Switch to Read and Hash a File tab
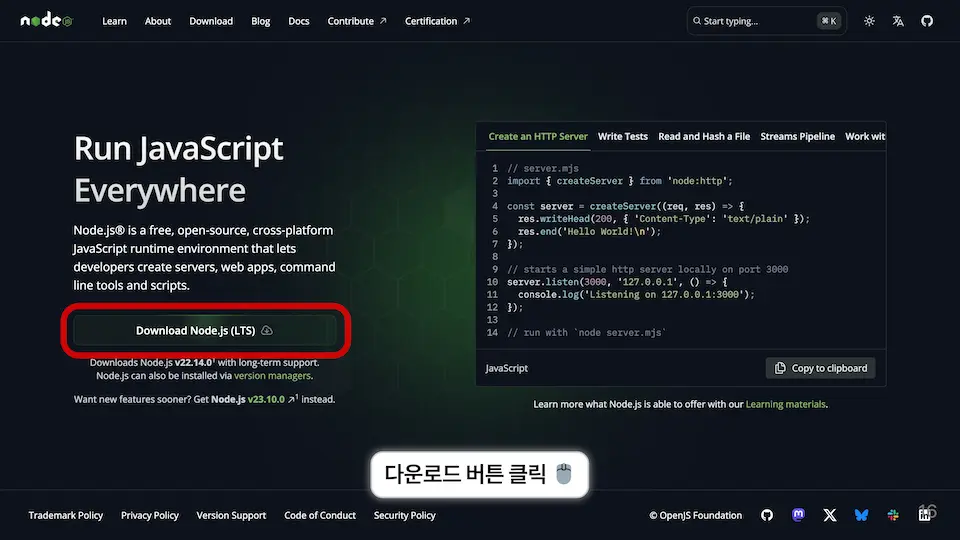 click(x=704, y=137)
